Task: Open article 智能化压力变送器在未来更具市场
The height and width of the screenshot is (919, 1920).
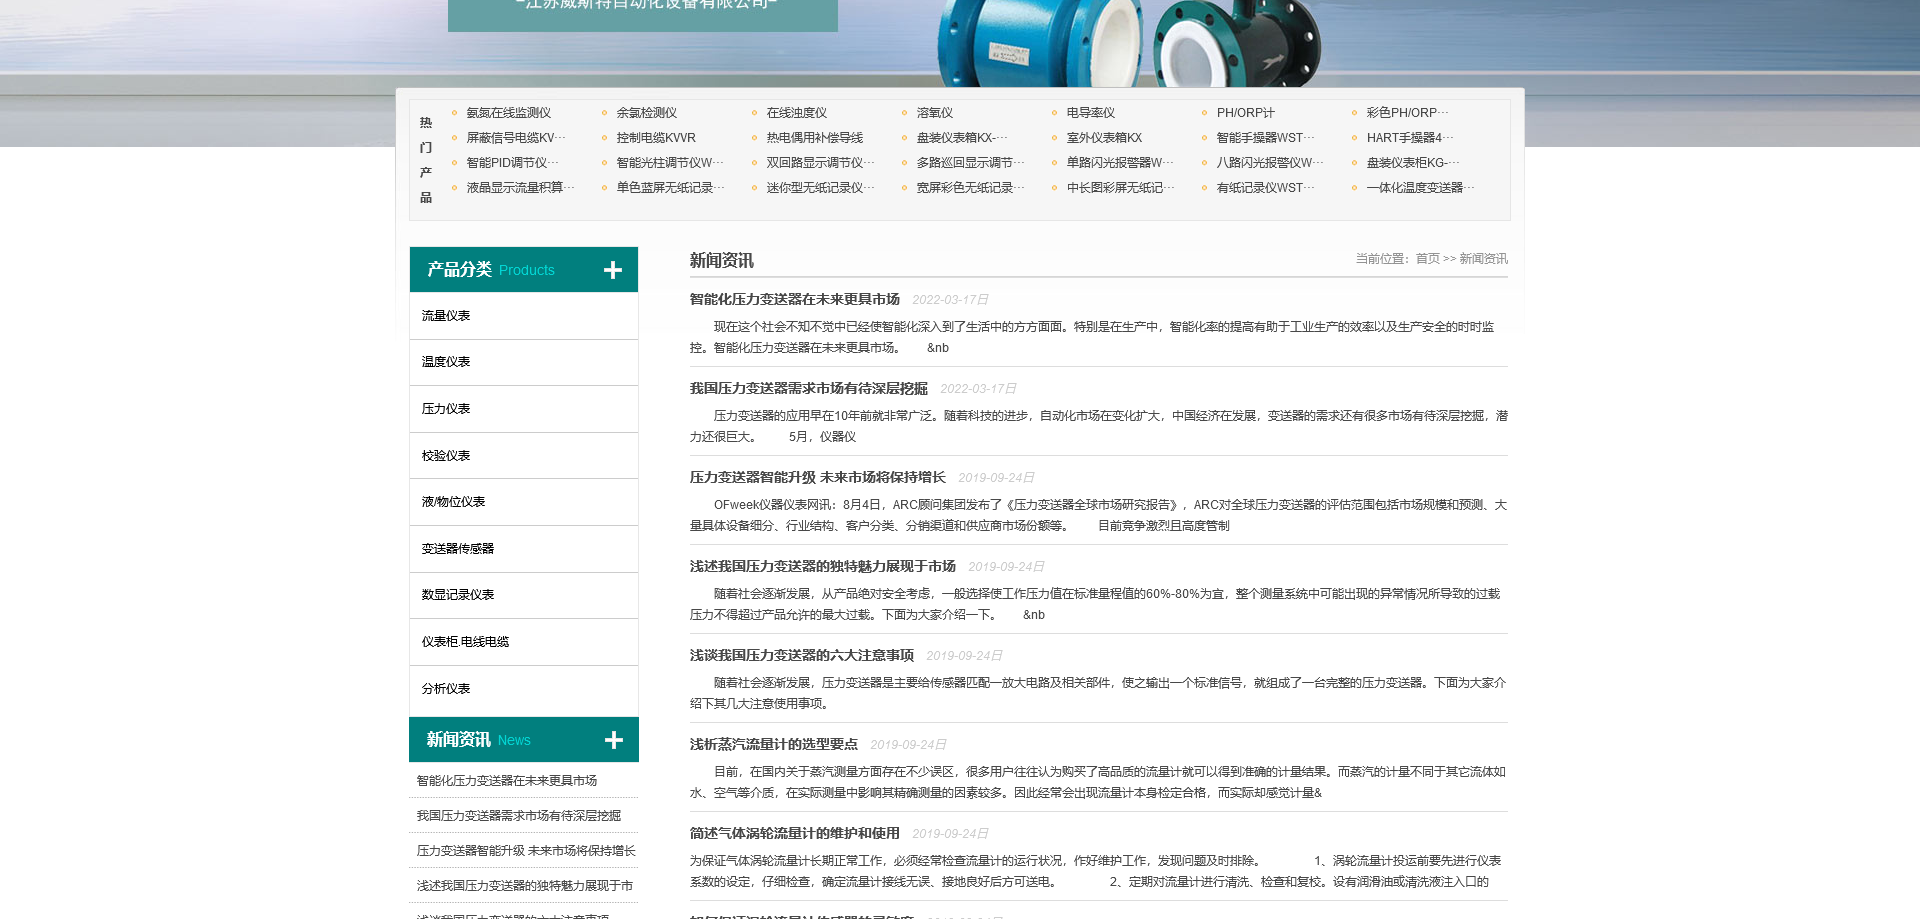Action: click(x=793, y=298)
